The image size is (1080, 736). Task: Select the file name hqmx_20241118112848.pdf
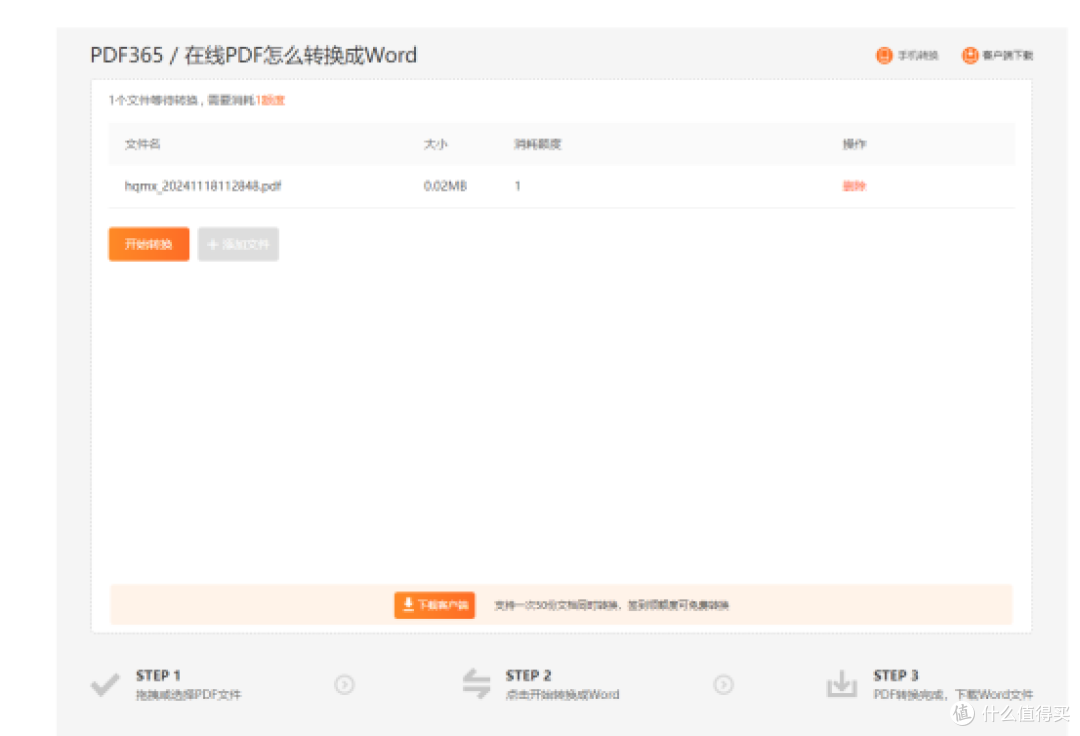tap(202, 186)
